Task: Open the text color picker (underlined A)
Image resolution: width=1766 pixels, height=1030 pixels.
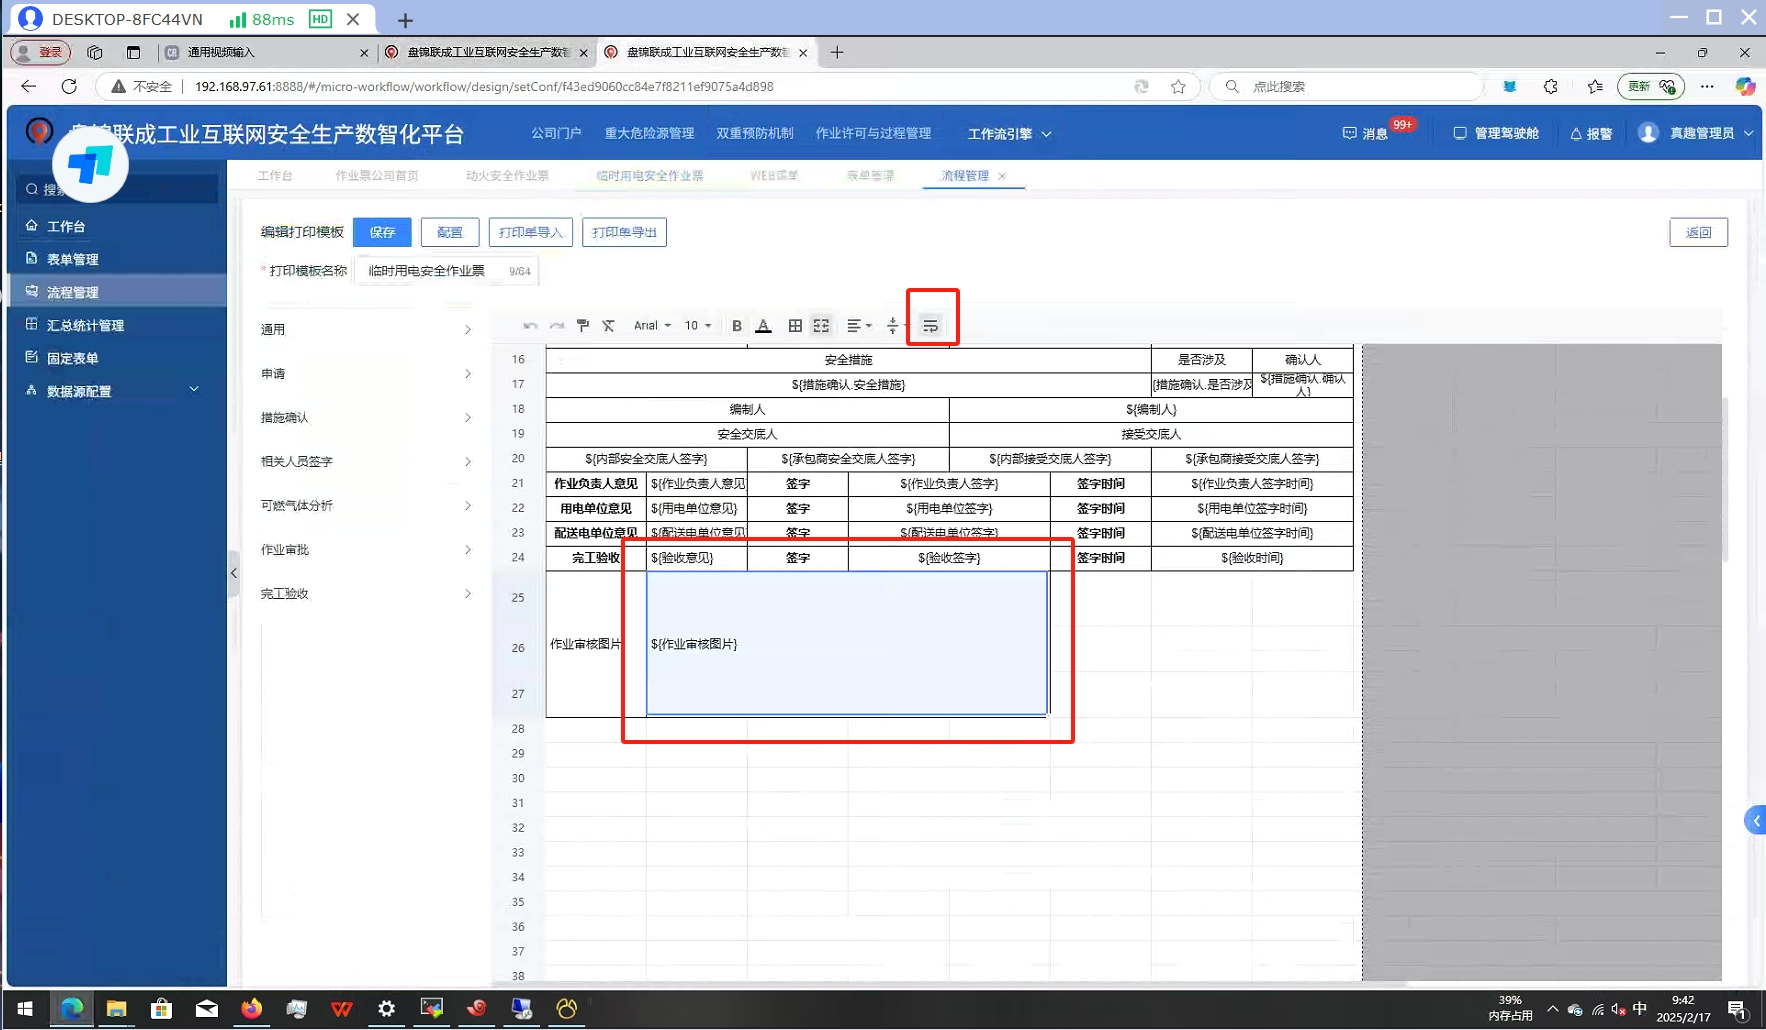Action: tap(763, 326)
